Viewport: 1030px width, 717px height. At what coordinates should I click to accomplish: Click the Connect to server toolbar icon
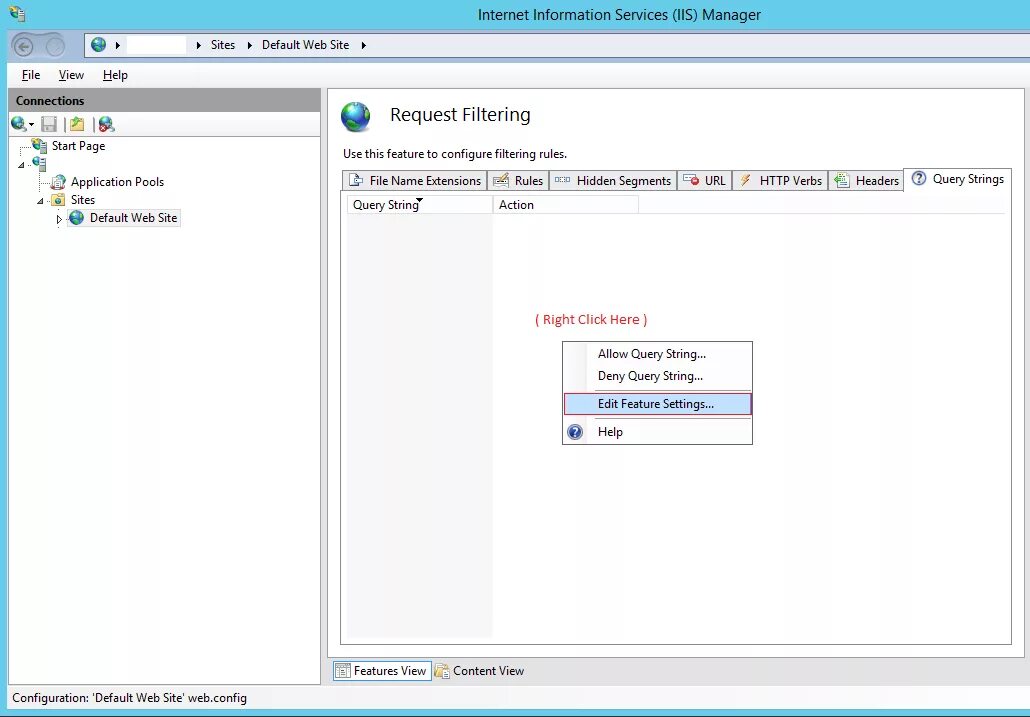point(18,123)
